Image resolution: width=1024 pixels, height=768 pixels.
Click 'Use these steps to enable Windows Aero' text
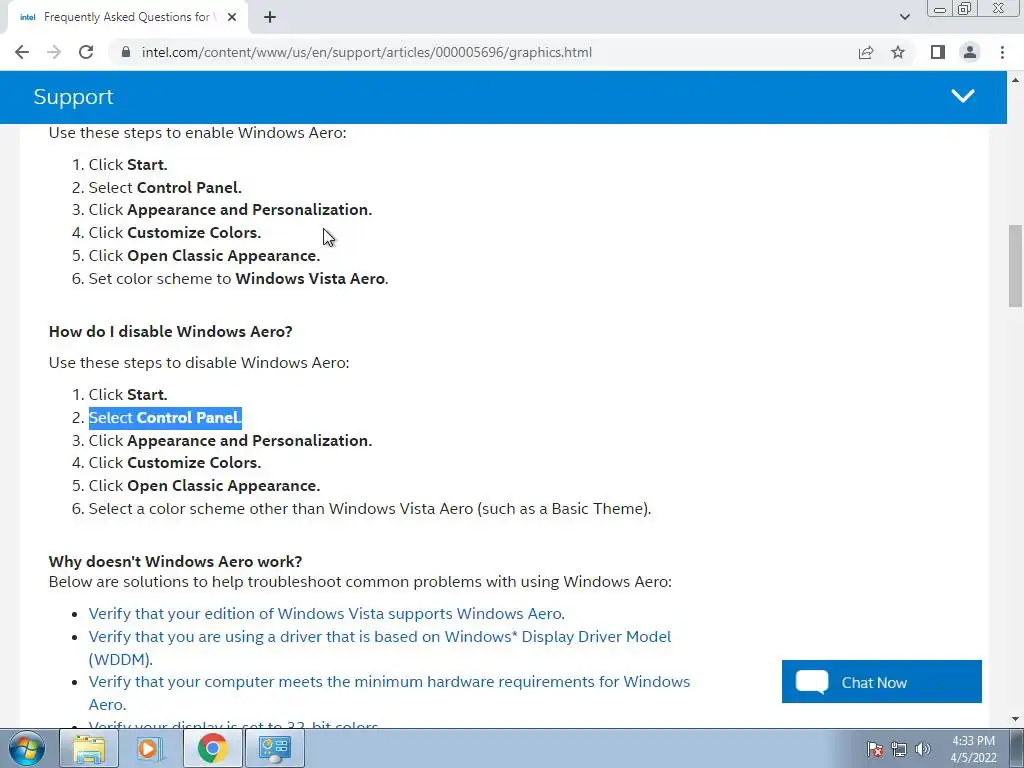pyautogui.click(x=197, y=133)
